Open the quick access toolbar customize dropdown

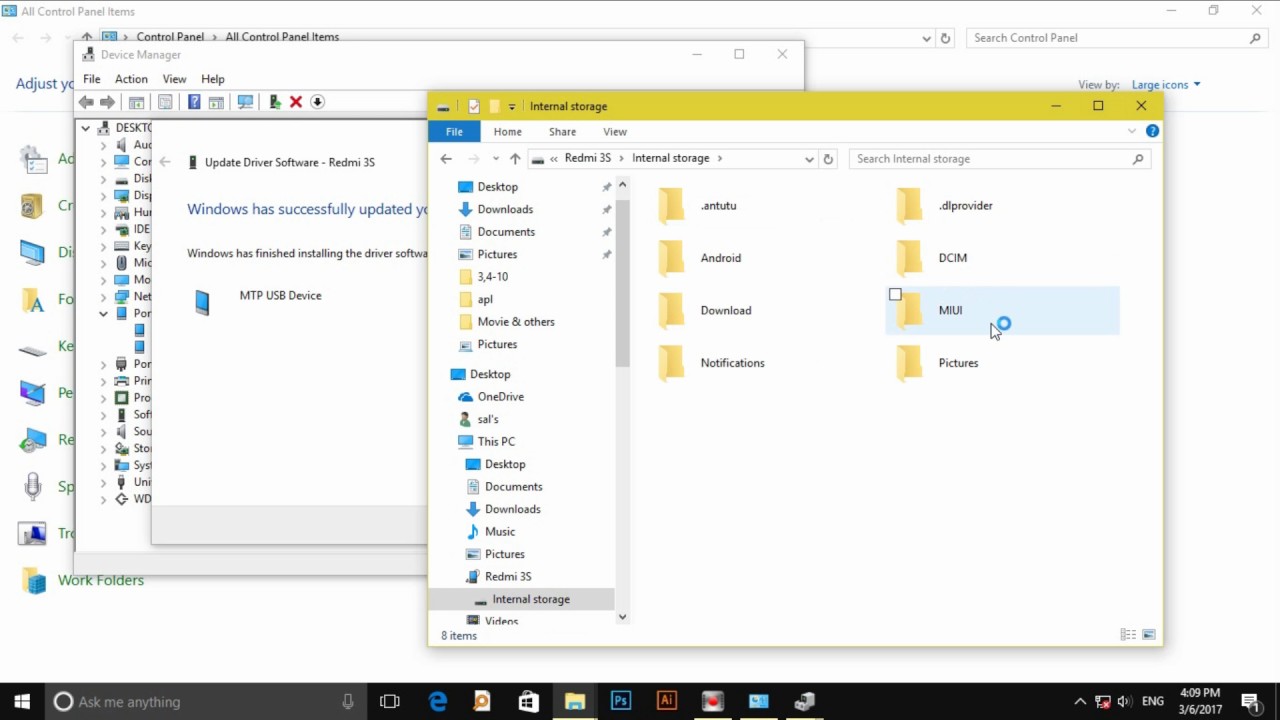pyautogui.click(x=512, y=106)
